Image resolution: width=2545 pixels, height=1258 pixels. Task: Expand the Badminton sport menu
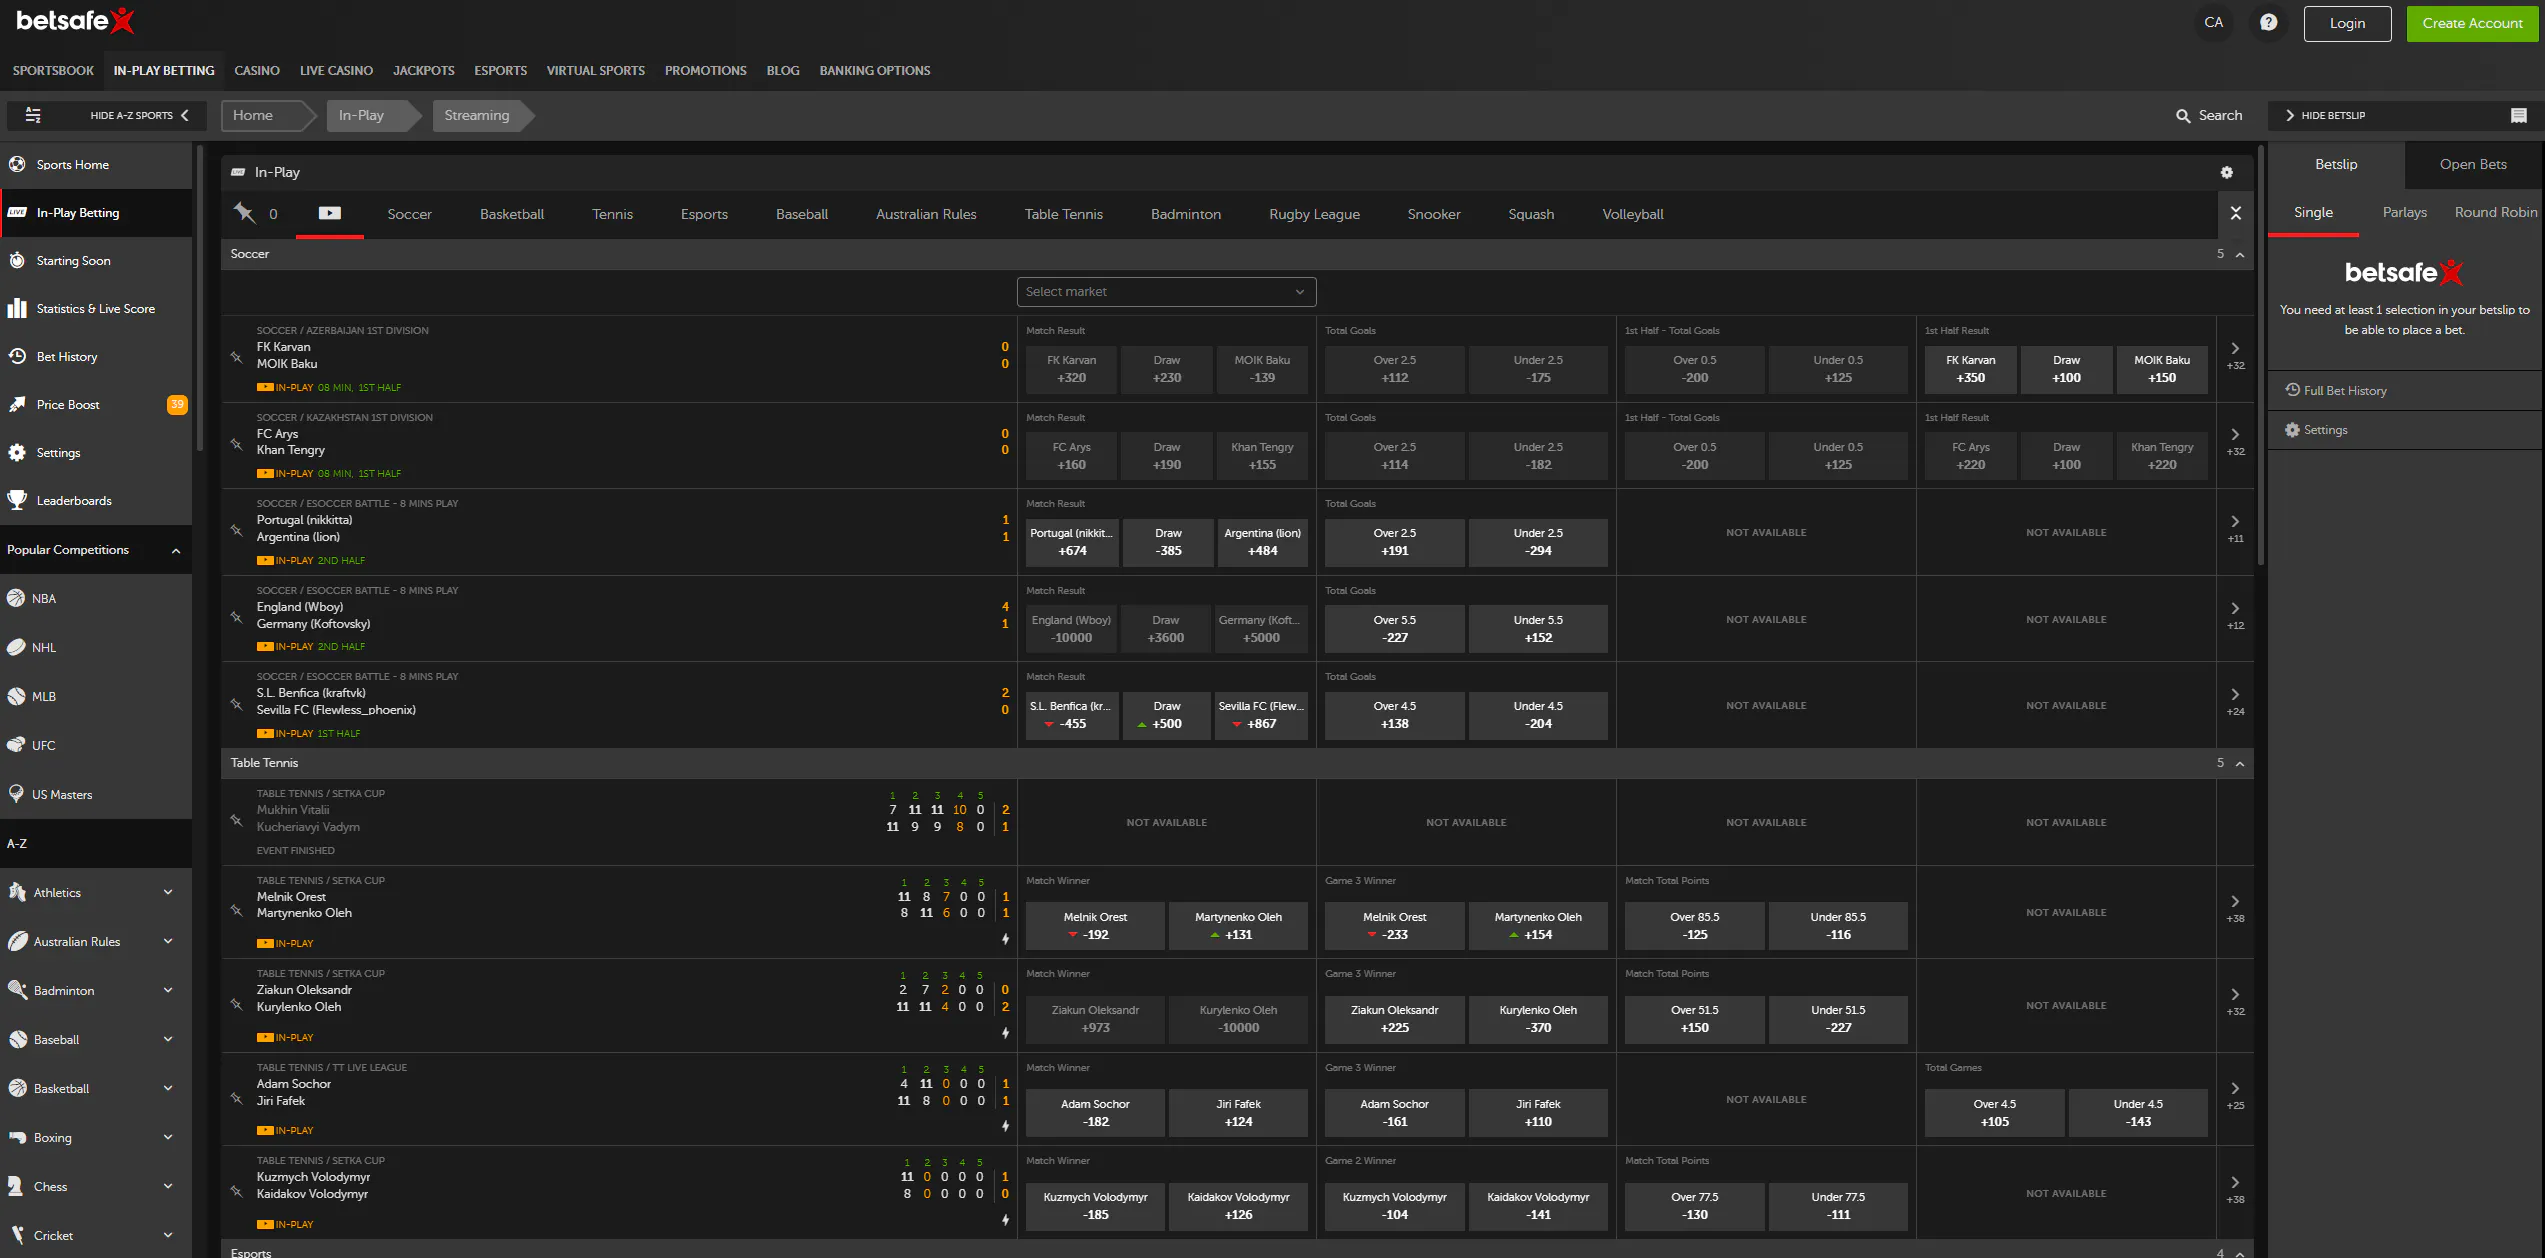tap(168, 990)
